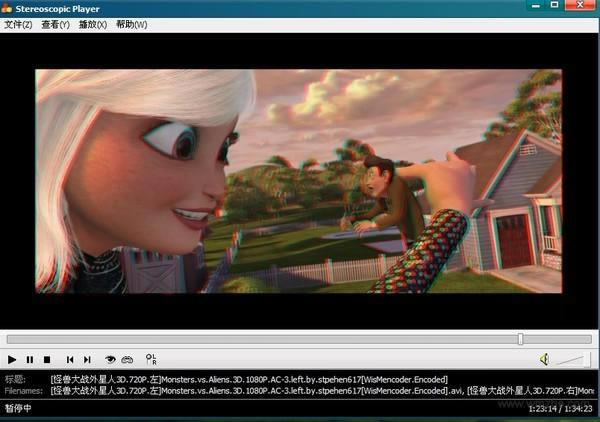Click the seek bar handle
600x422 pixels.
[520, 339]
